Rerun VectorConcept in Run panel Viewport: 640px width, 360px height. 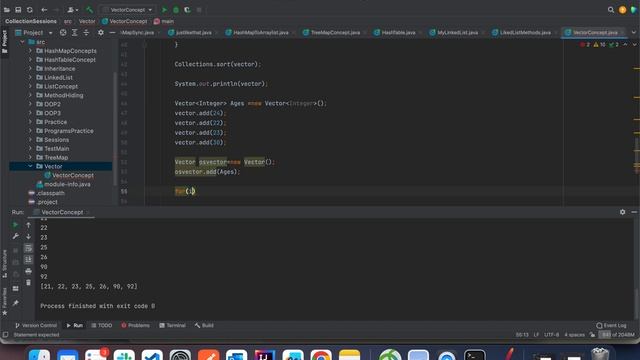pyautogui.click(x=16, y=225)
